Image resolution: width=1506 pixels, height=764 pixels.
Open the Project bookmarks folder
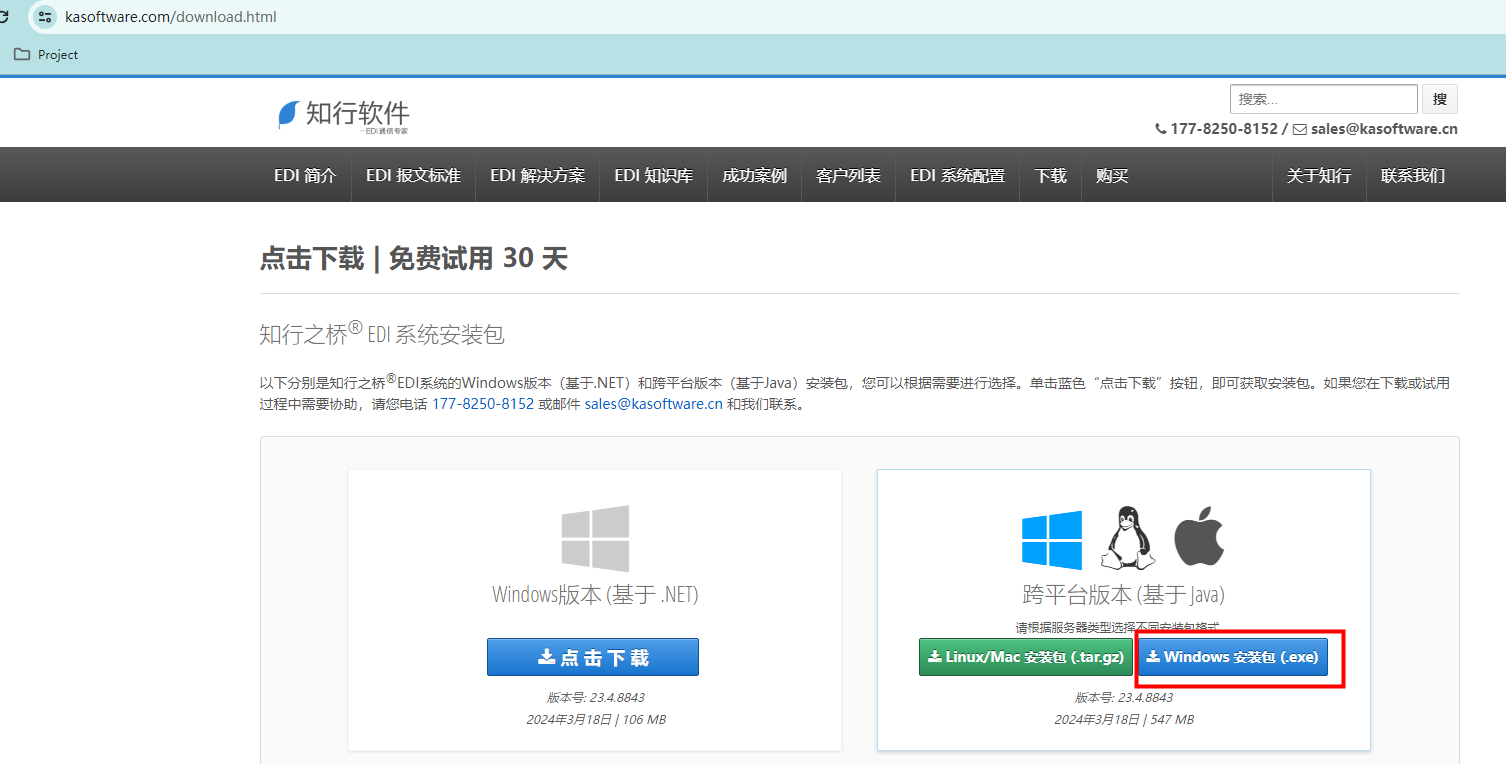tap(46, 55)
